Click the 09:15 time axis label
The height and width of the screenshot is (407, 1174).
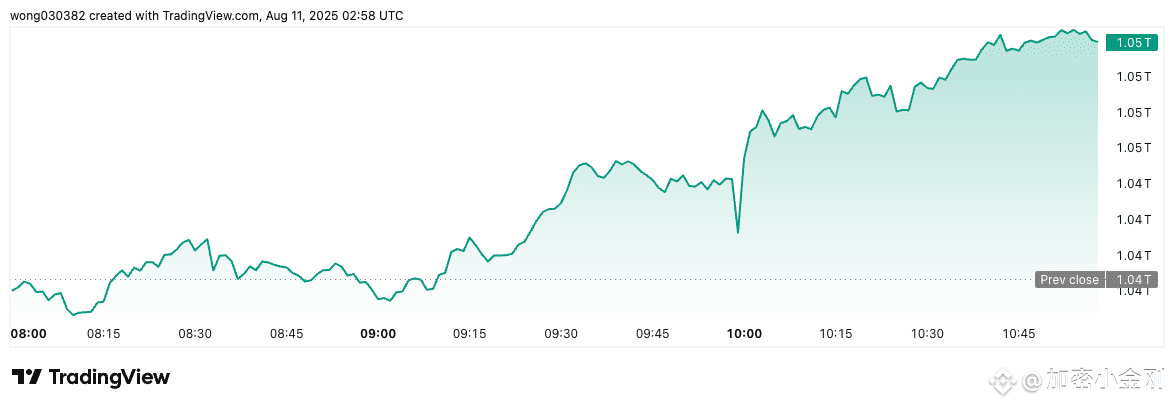pyautogui.click(x=469, y=334)
